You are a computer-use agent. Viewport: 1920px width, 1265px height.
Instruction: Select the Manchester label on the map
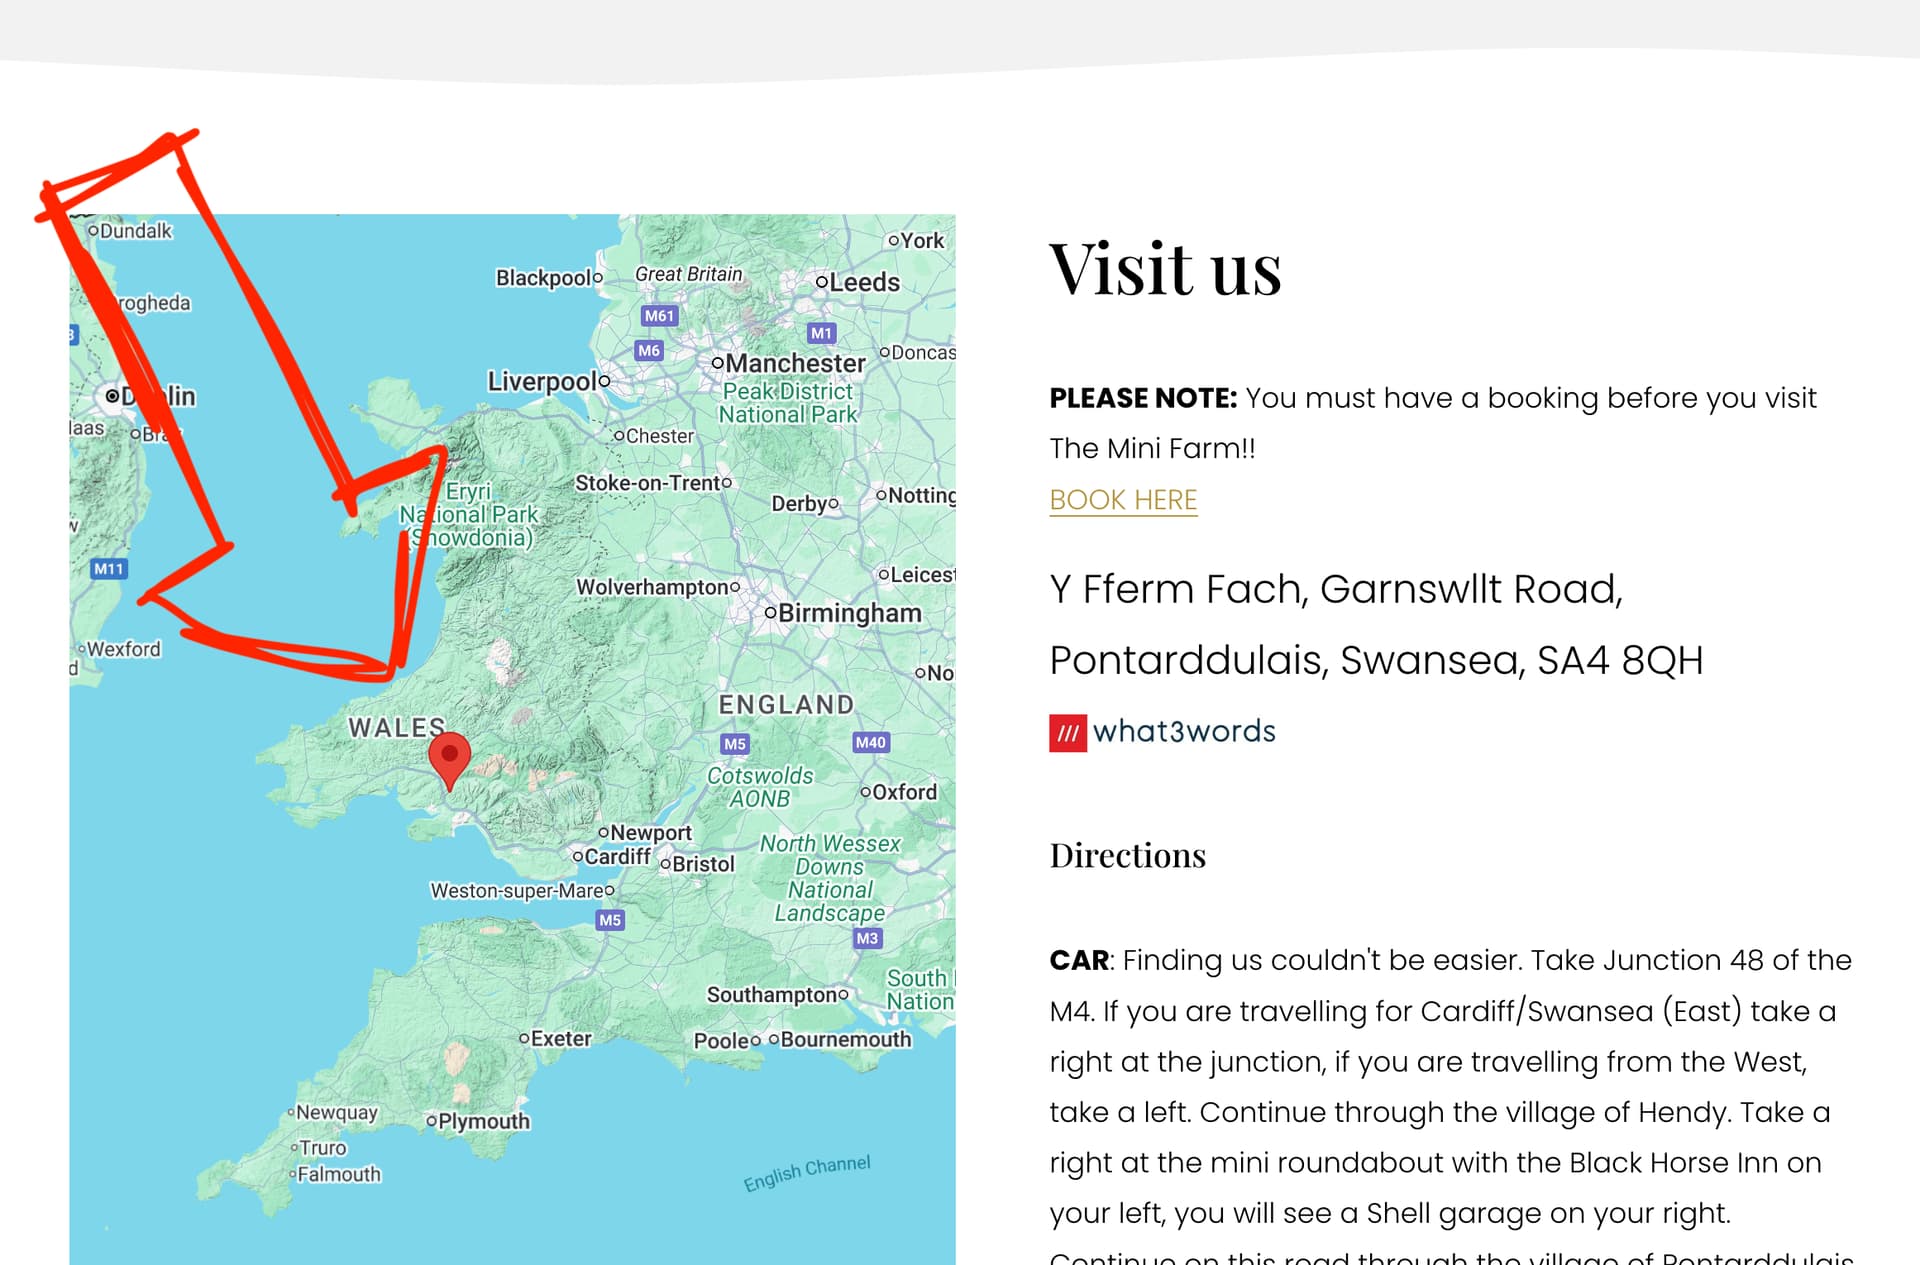pyautogui.click(x=795, y=363)
